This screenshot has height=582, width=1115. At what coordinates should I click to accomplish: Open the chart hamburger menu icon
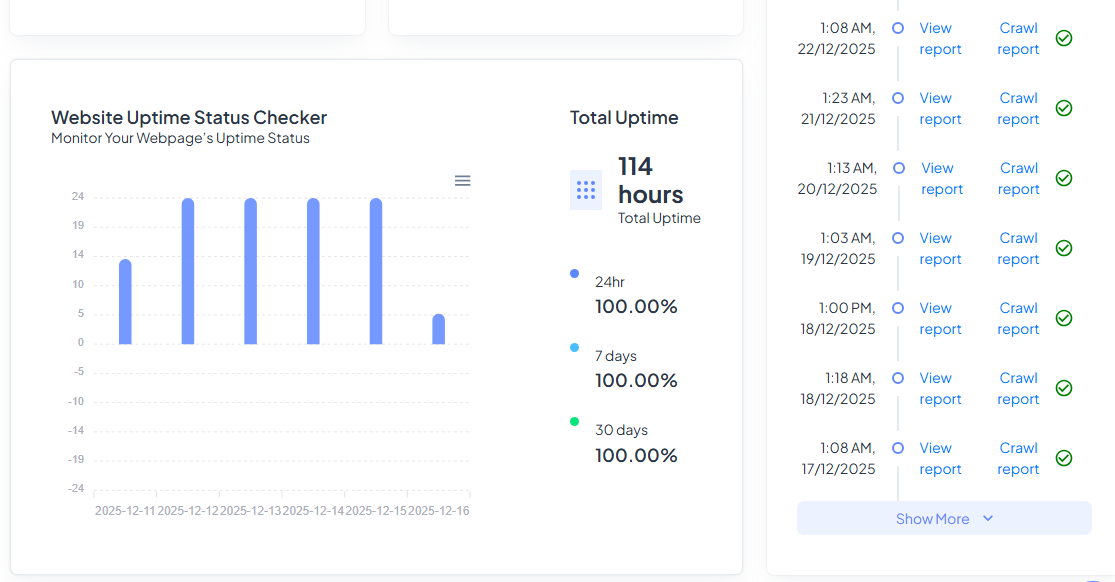coord(462,181)
